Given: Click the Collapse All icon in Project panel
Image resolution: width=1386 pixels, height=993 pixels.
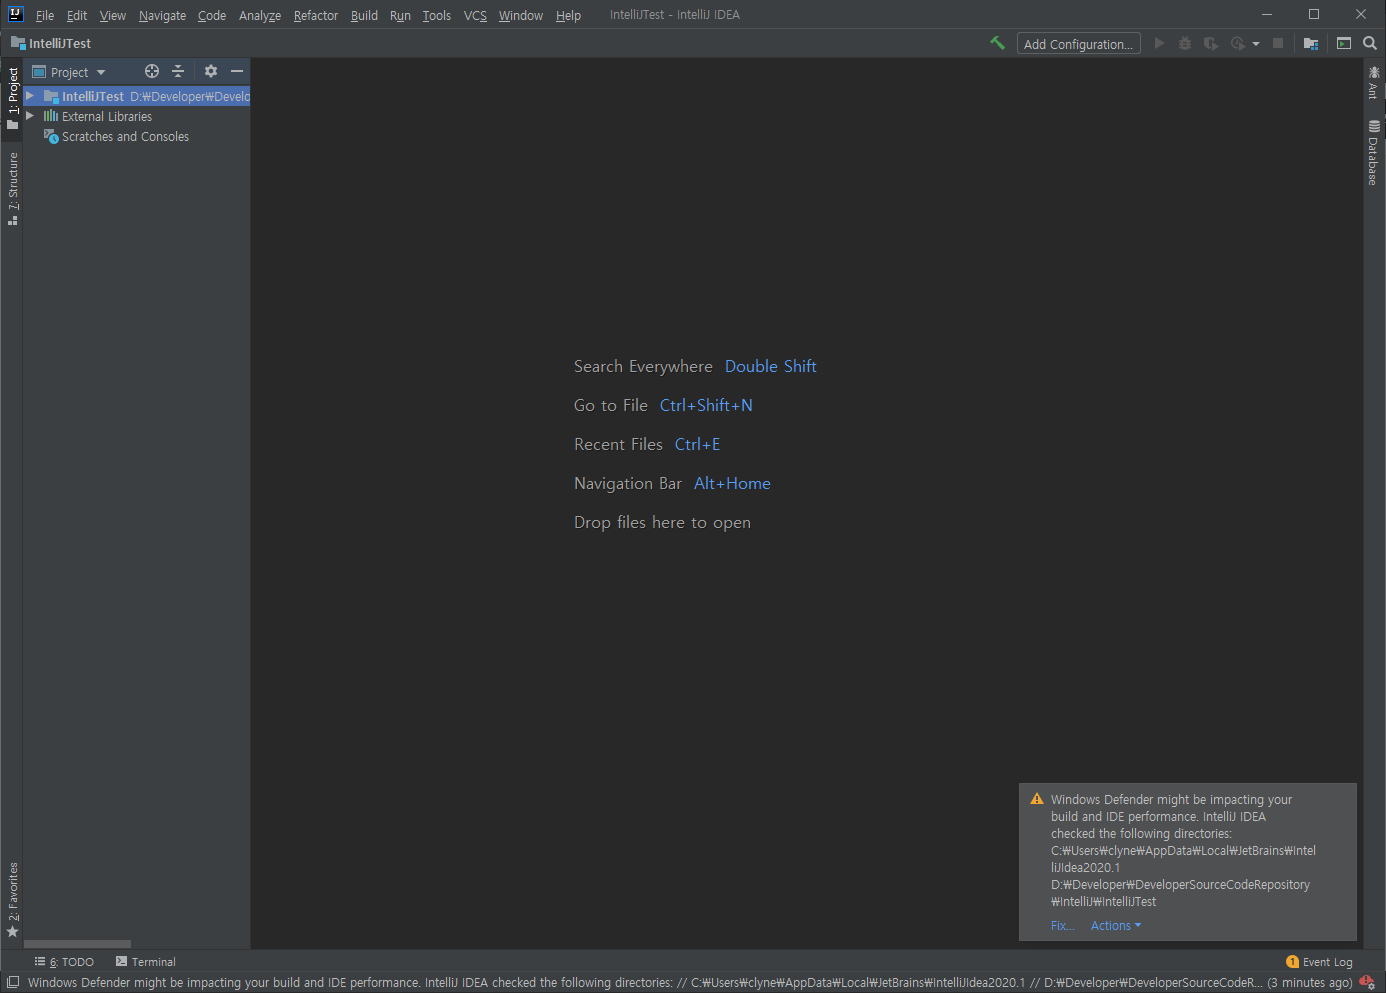Looking at the screenshot, I should (x=178, y=71).
